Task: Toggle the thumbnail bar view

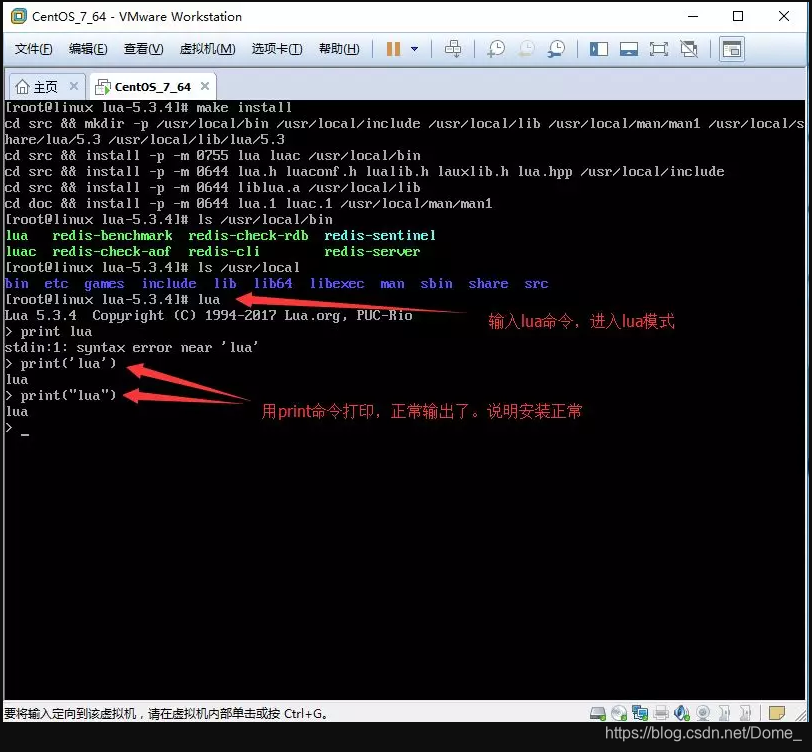Action: point(629,49)
